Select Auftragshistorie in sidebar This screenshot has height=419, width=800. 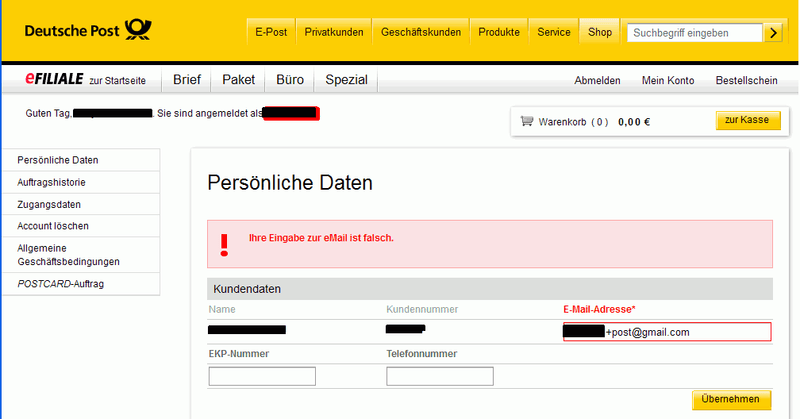tap(82, 182)
